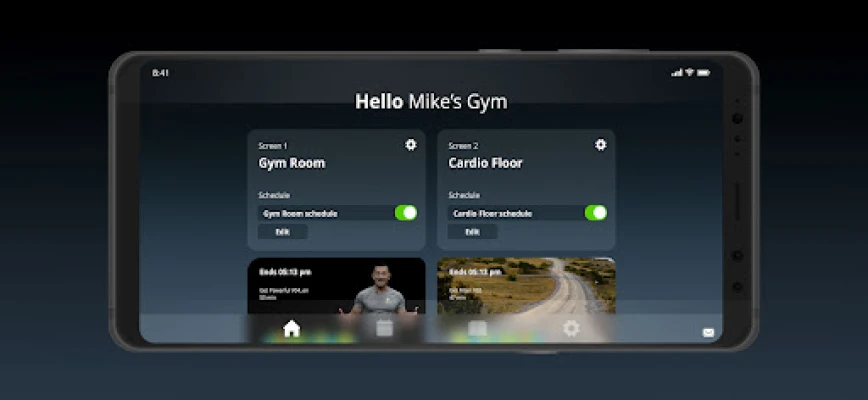
Task: Open the Gym Room screen settings gear
Action: click(x=411, y=145)
